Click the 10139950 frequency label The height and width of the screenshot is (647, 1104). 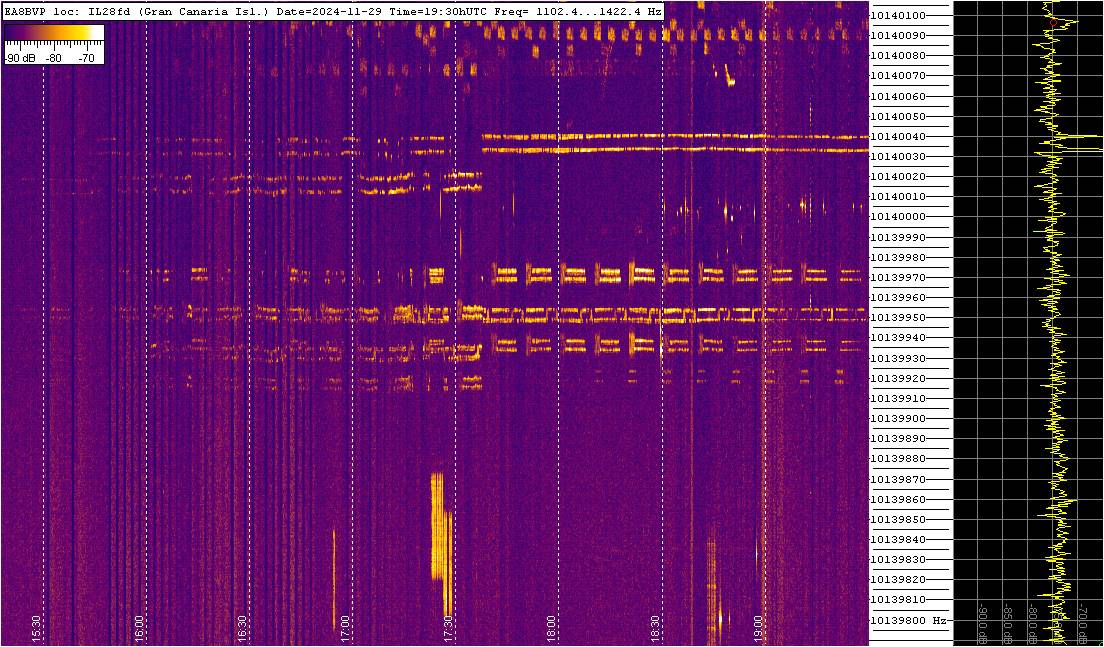coord(898,318)
